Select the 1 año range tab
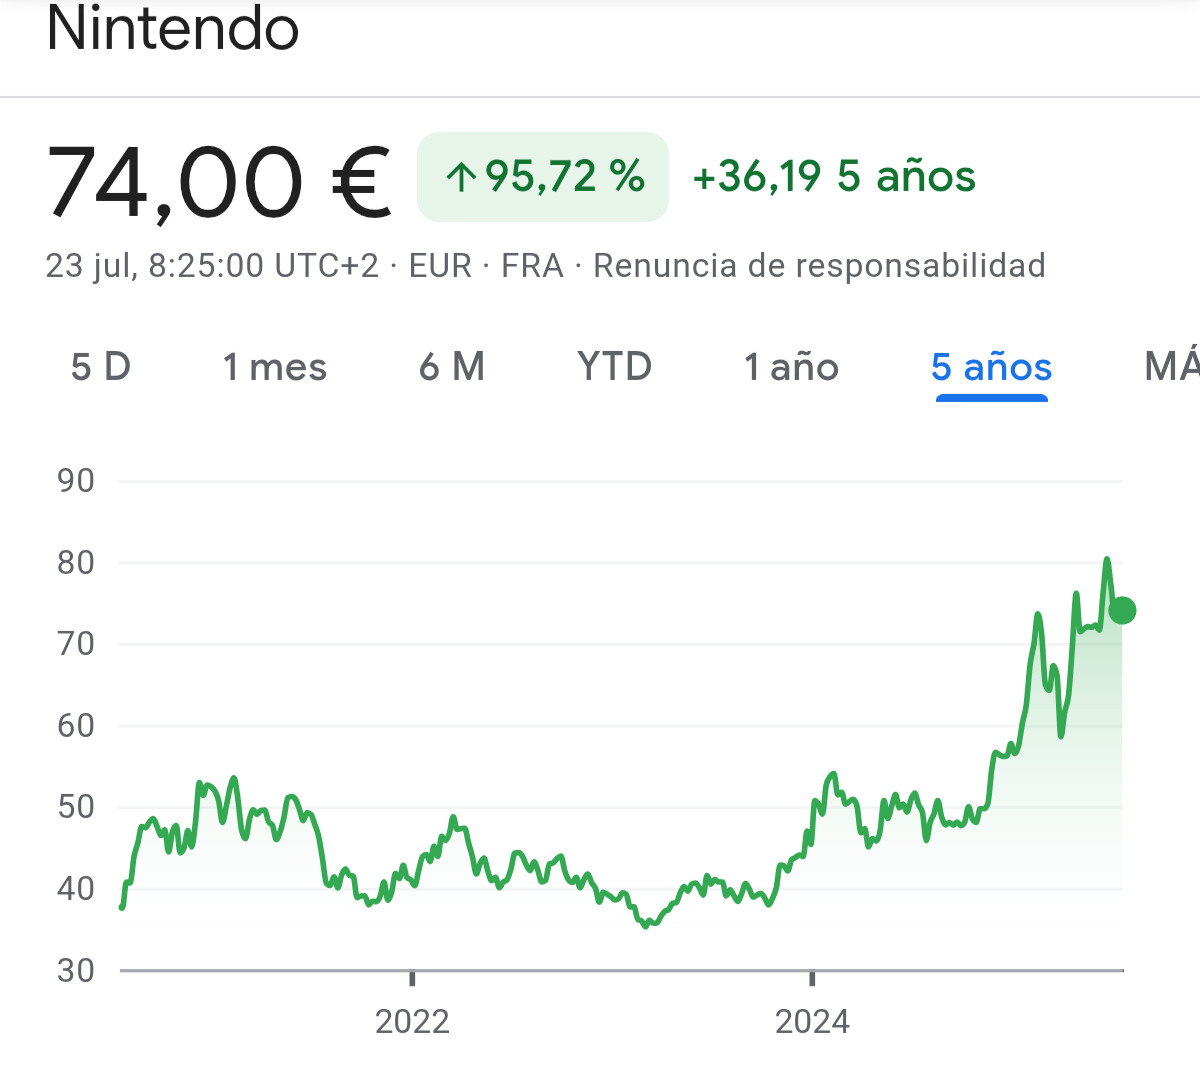 click(791, 367)
